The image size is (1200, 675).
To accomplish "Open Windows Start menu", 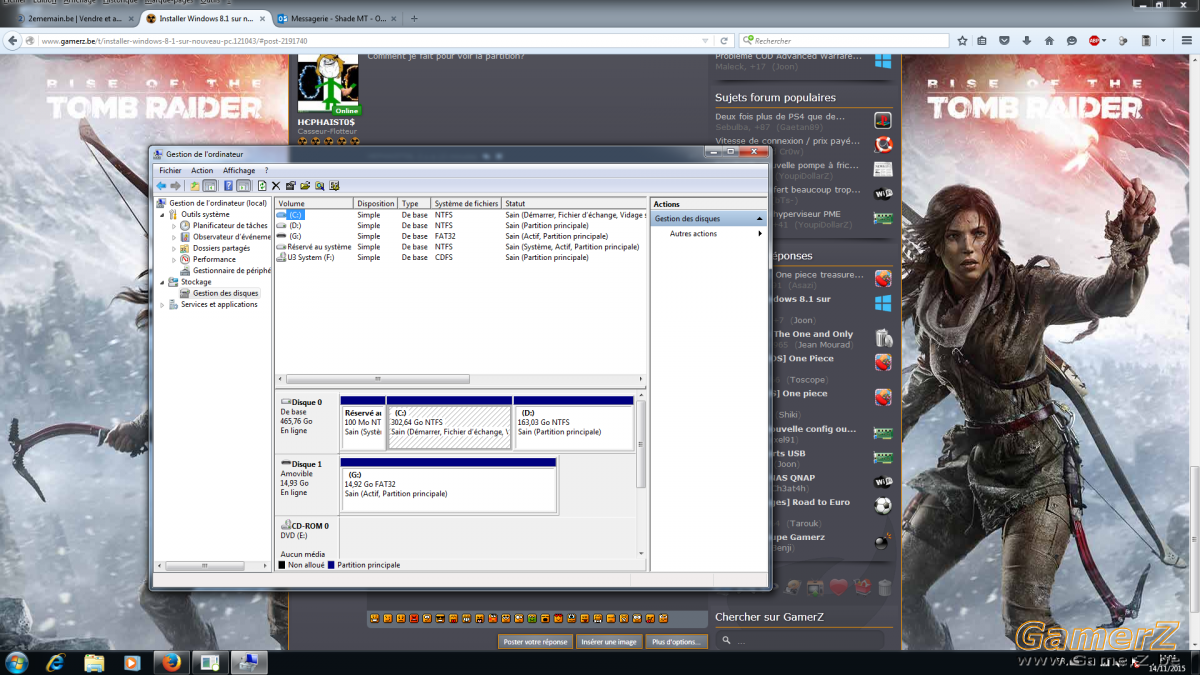I will 17,662.
